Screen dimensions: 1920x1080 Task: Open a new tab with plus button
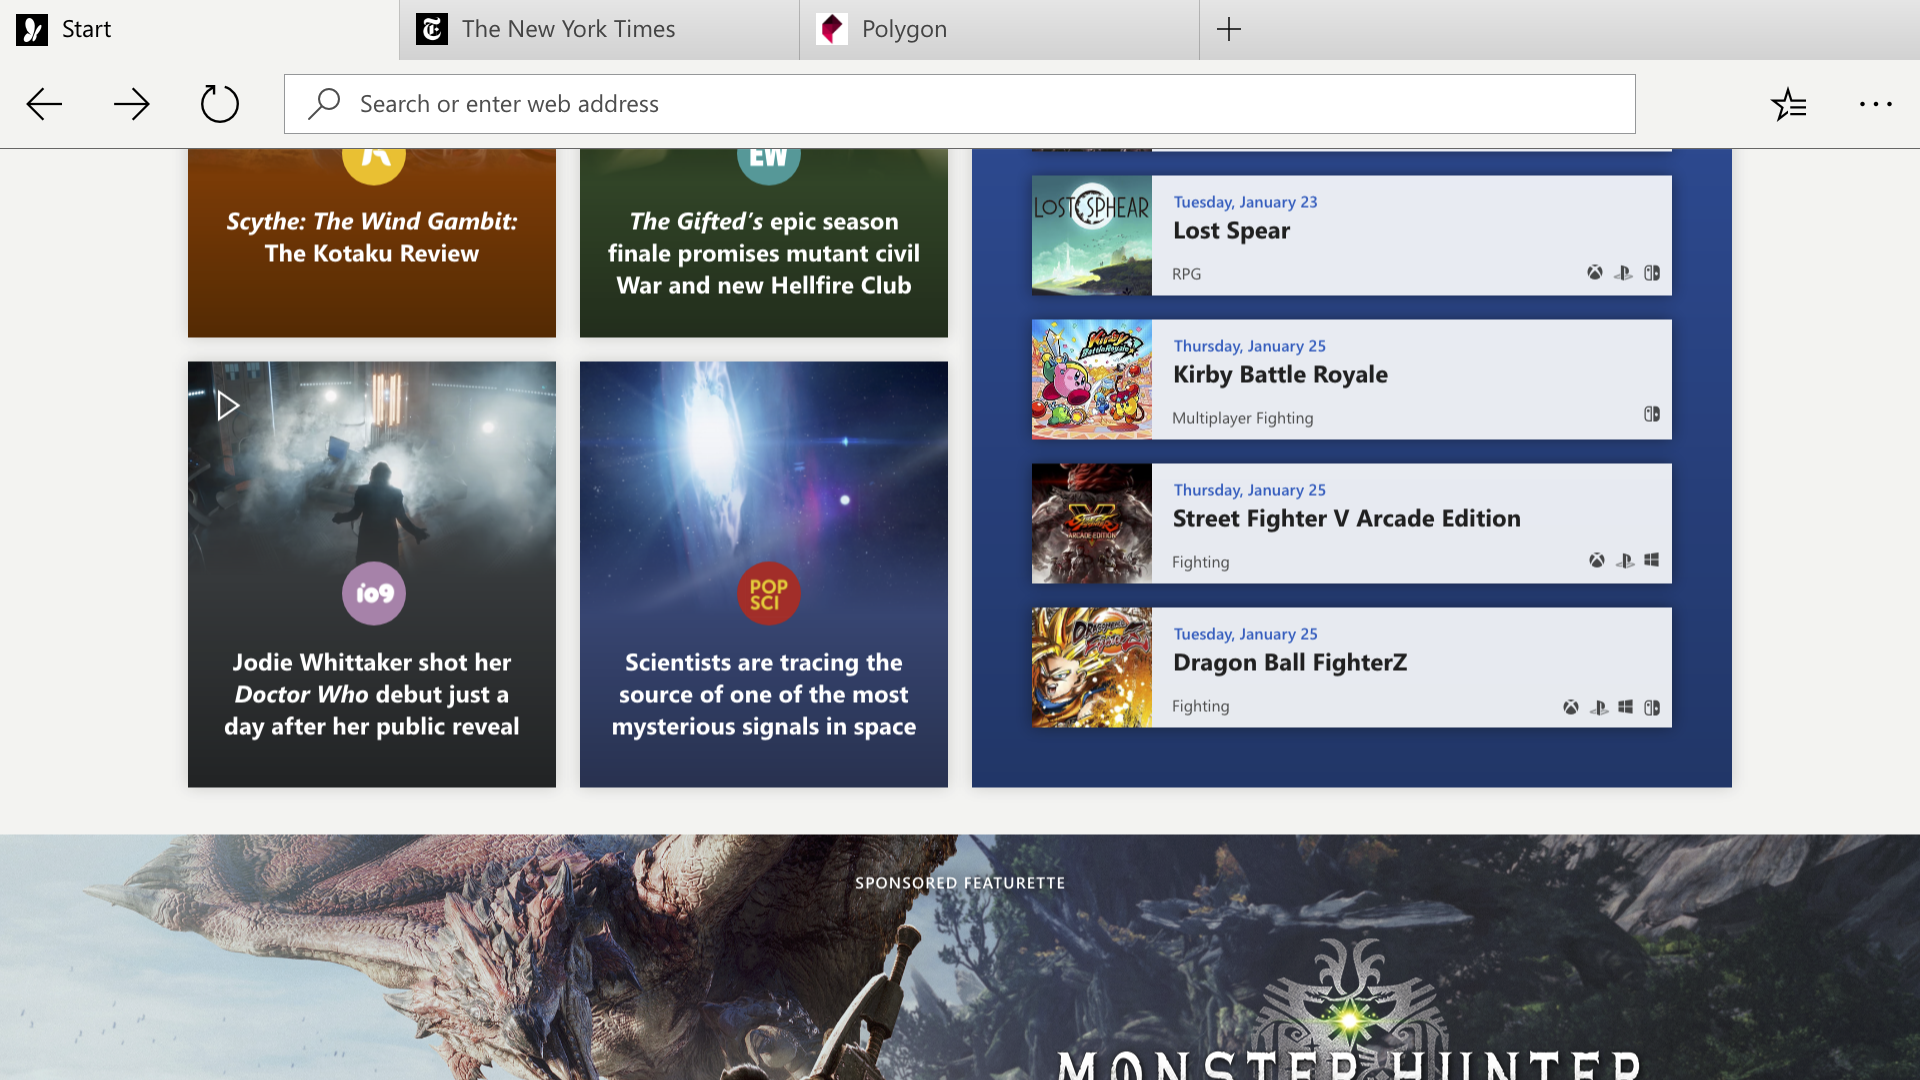(1229, 29)
